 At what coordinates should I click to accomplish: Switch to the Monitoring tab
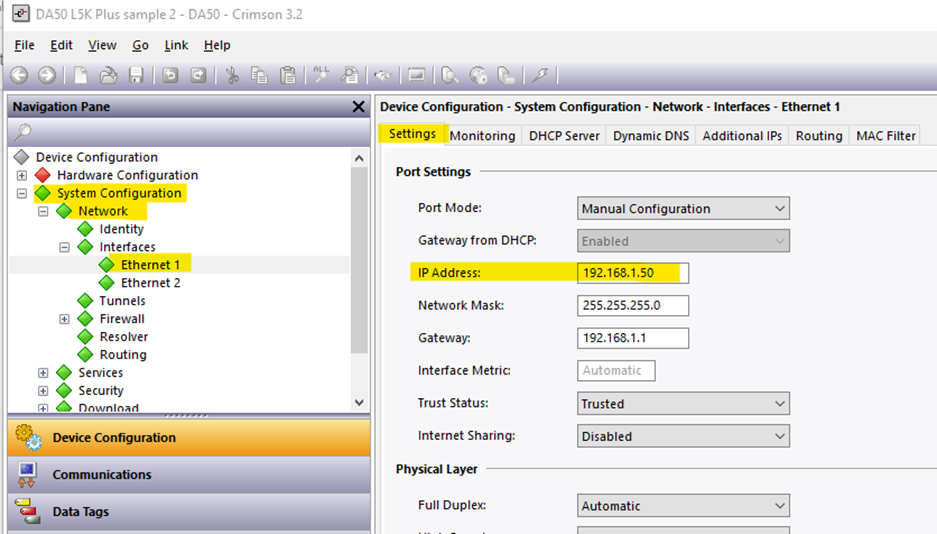coord(482,136)
